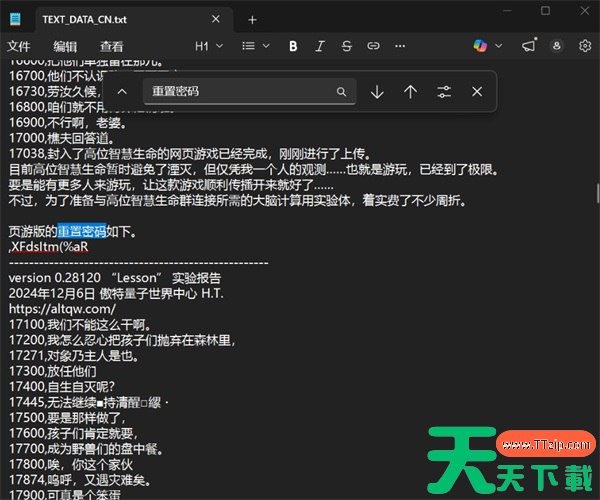The height and width of the screenshot is (500, 600).
Task: Open the account profile icon
Action: pos(557,46)
